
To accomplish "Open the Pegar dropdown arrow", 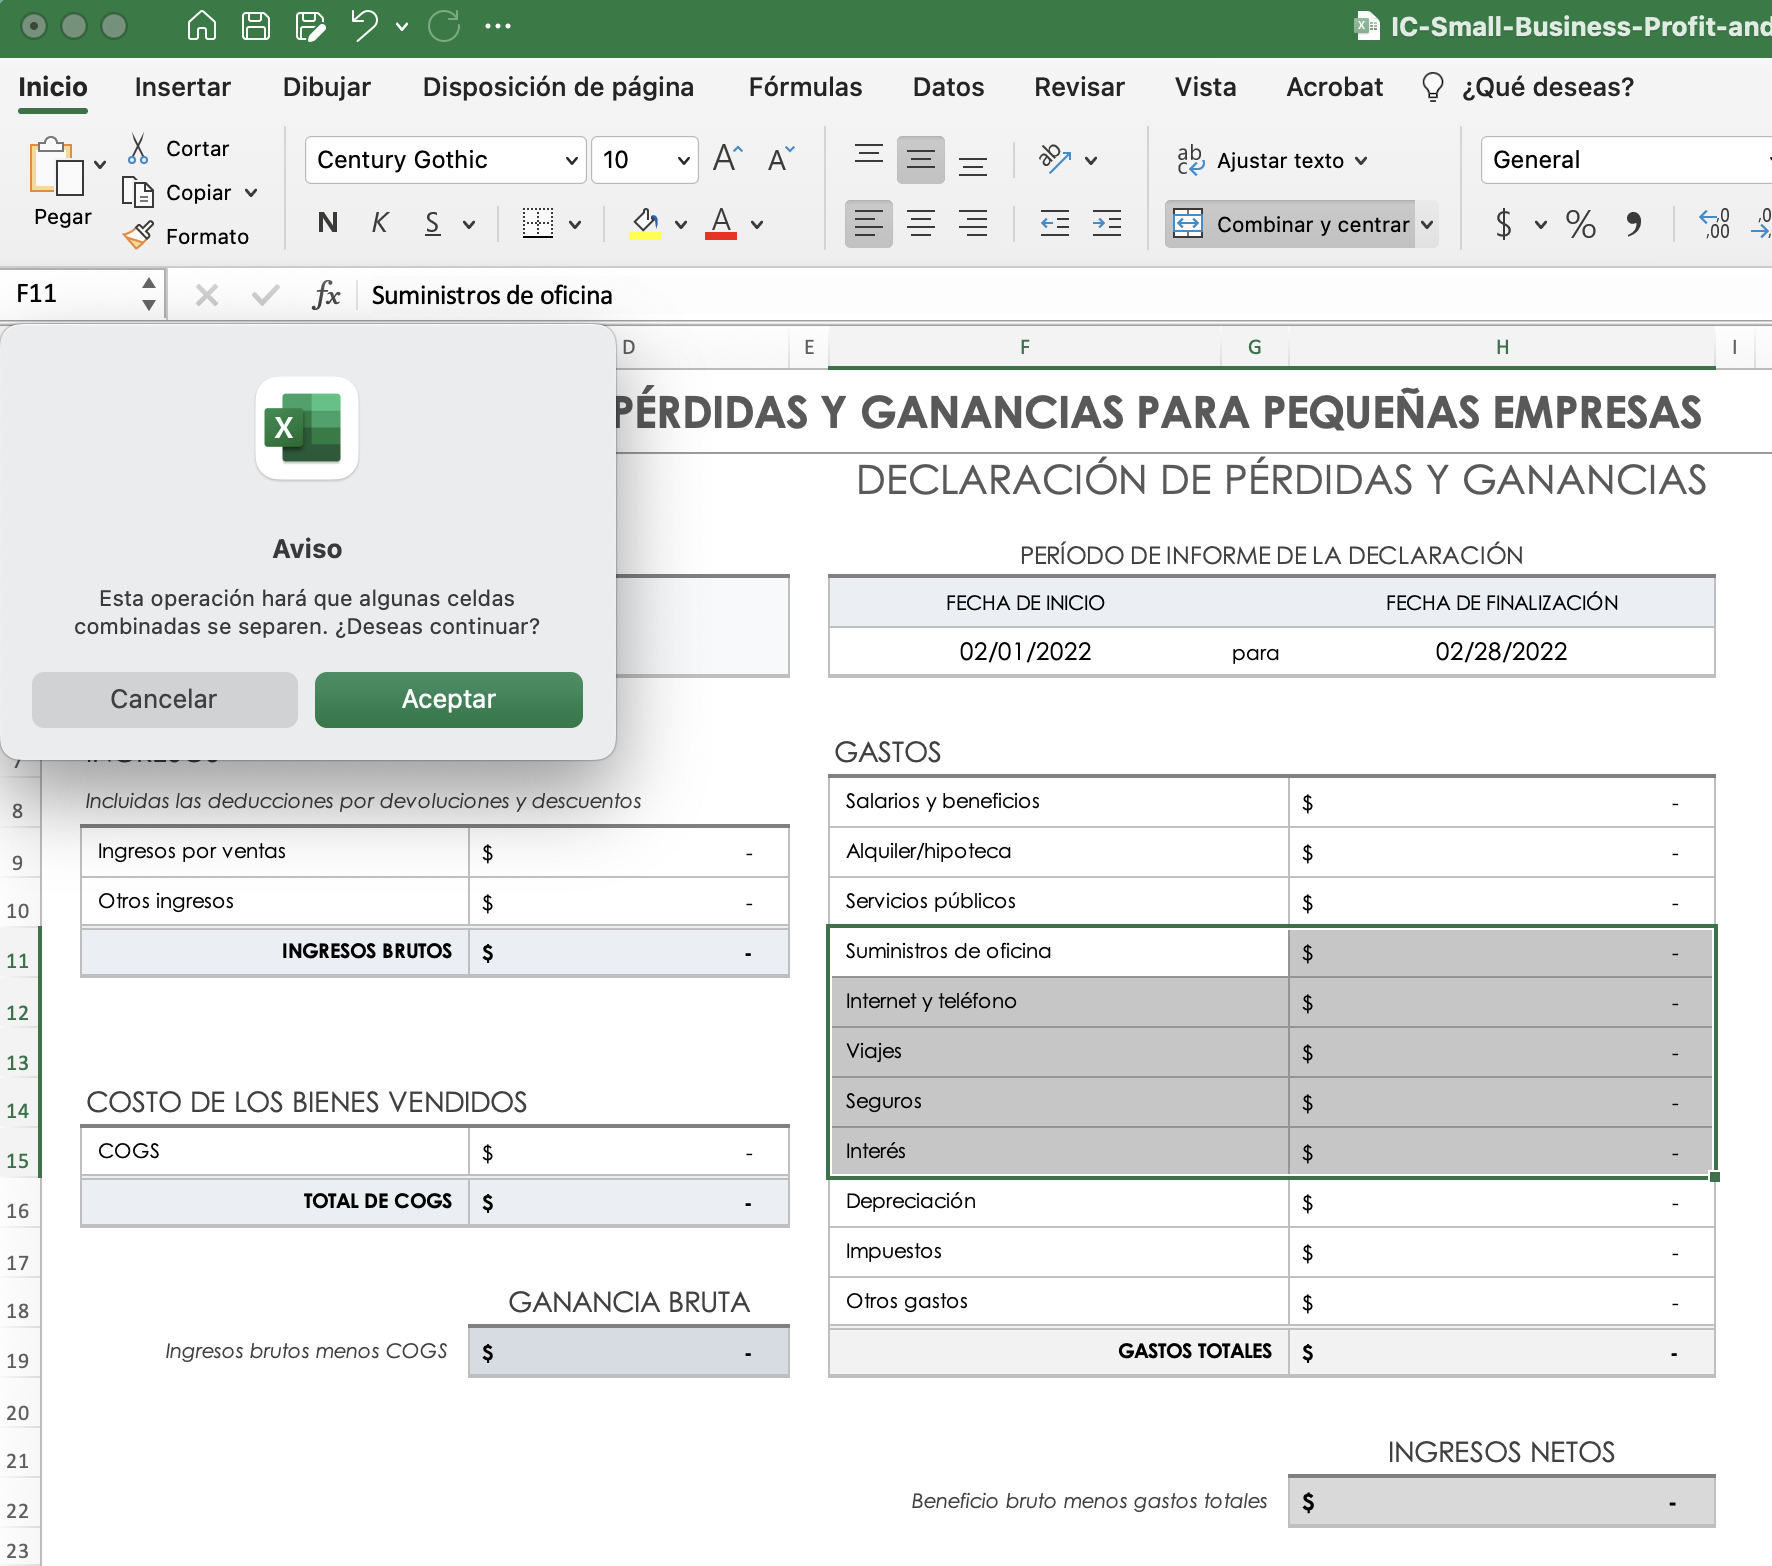I will coord(100,165).
